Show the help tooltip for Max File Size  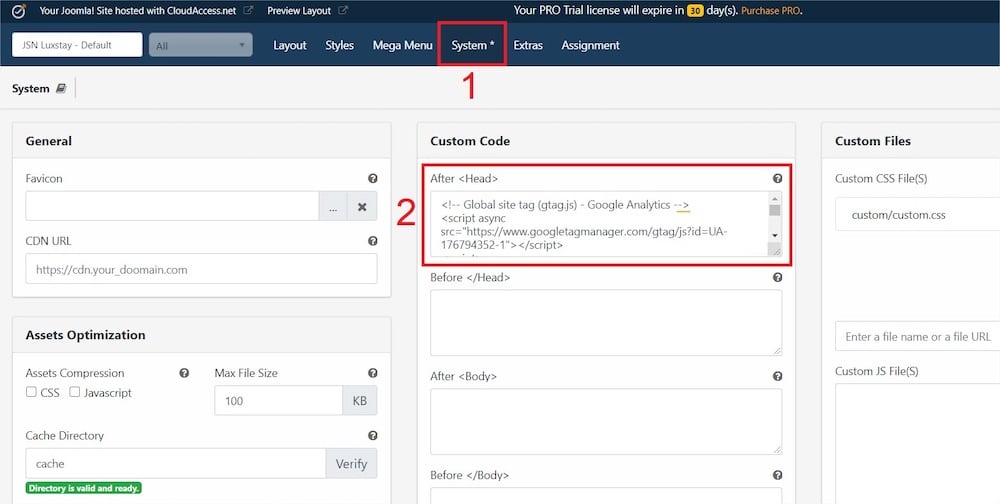point(372,373)
